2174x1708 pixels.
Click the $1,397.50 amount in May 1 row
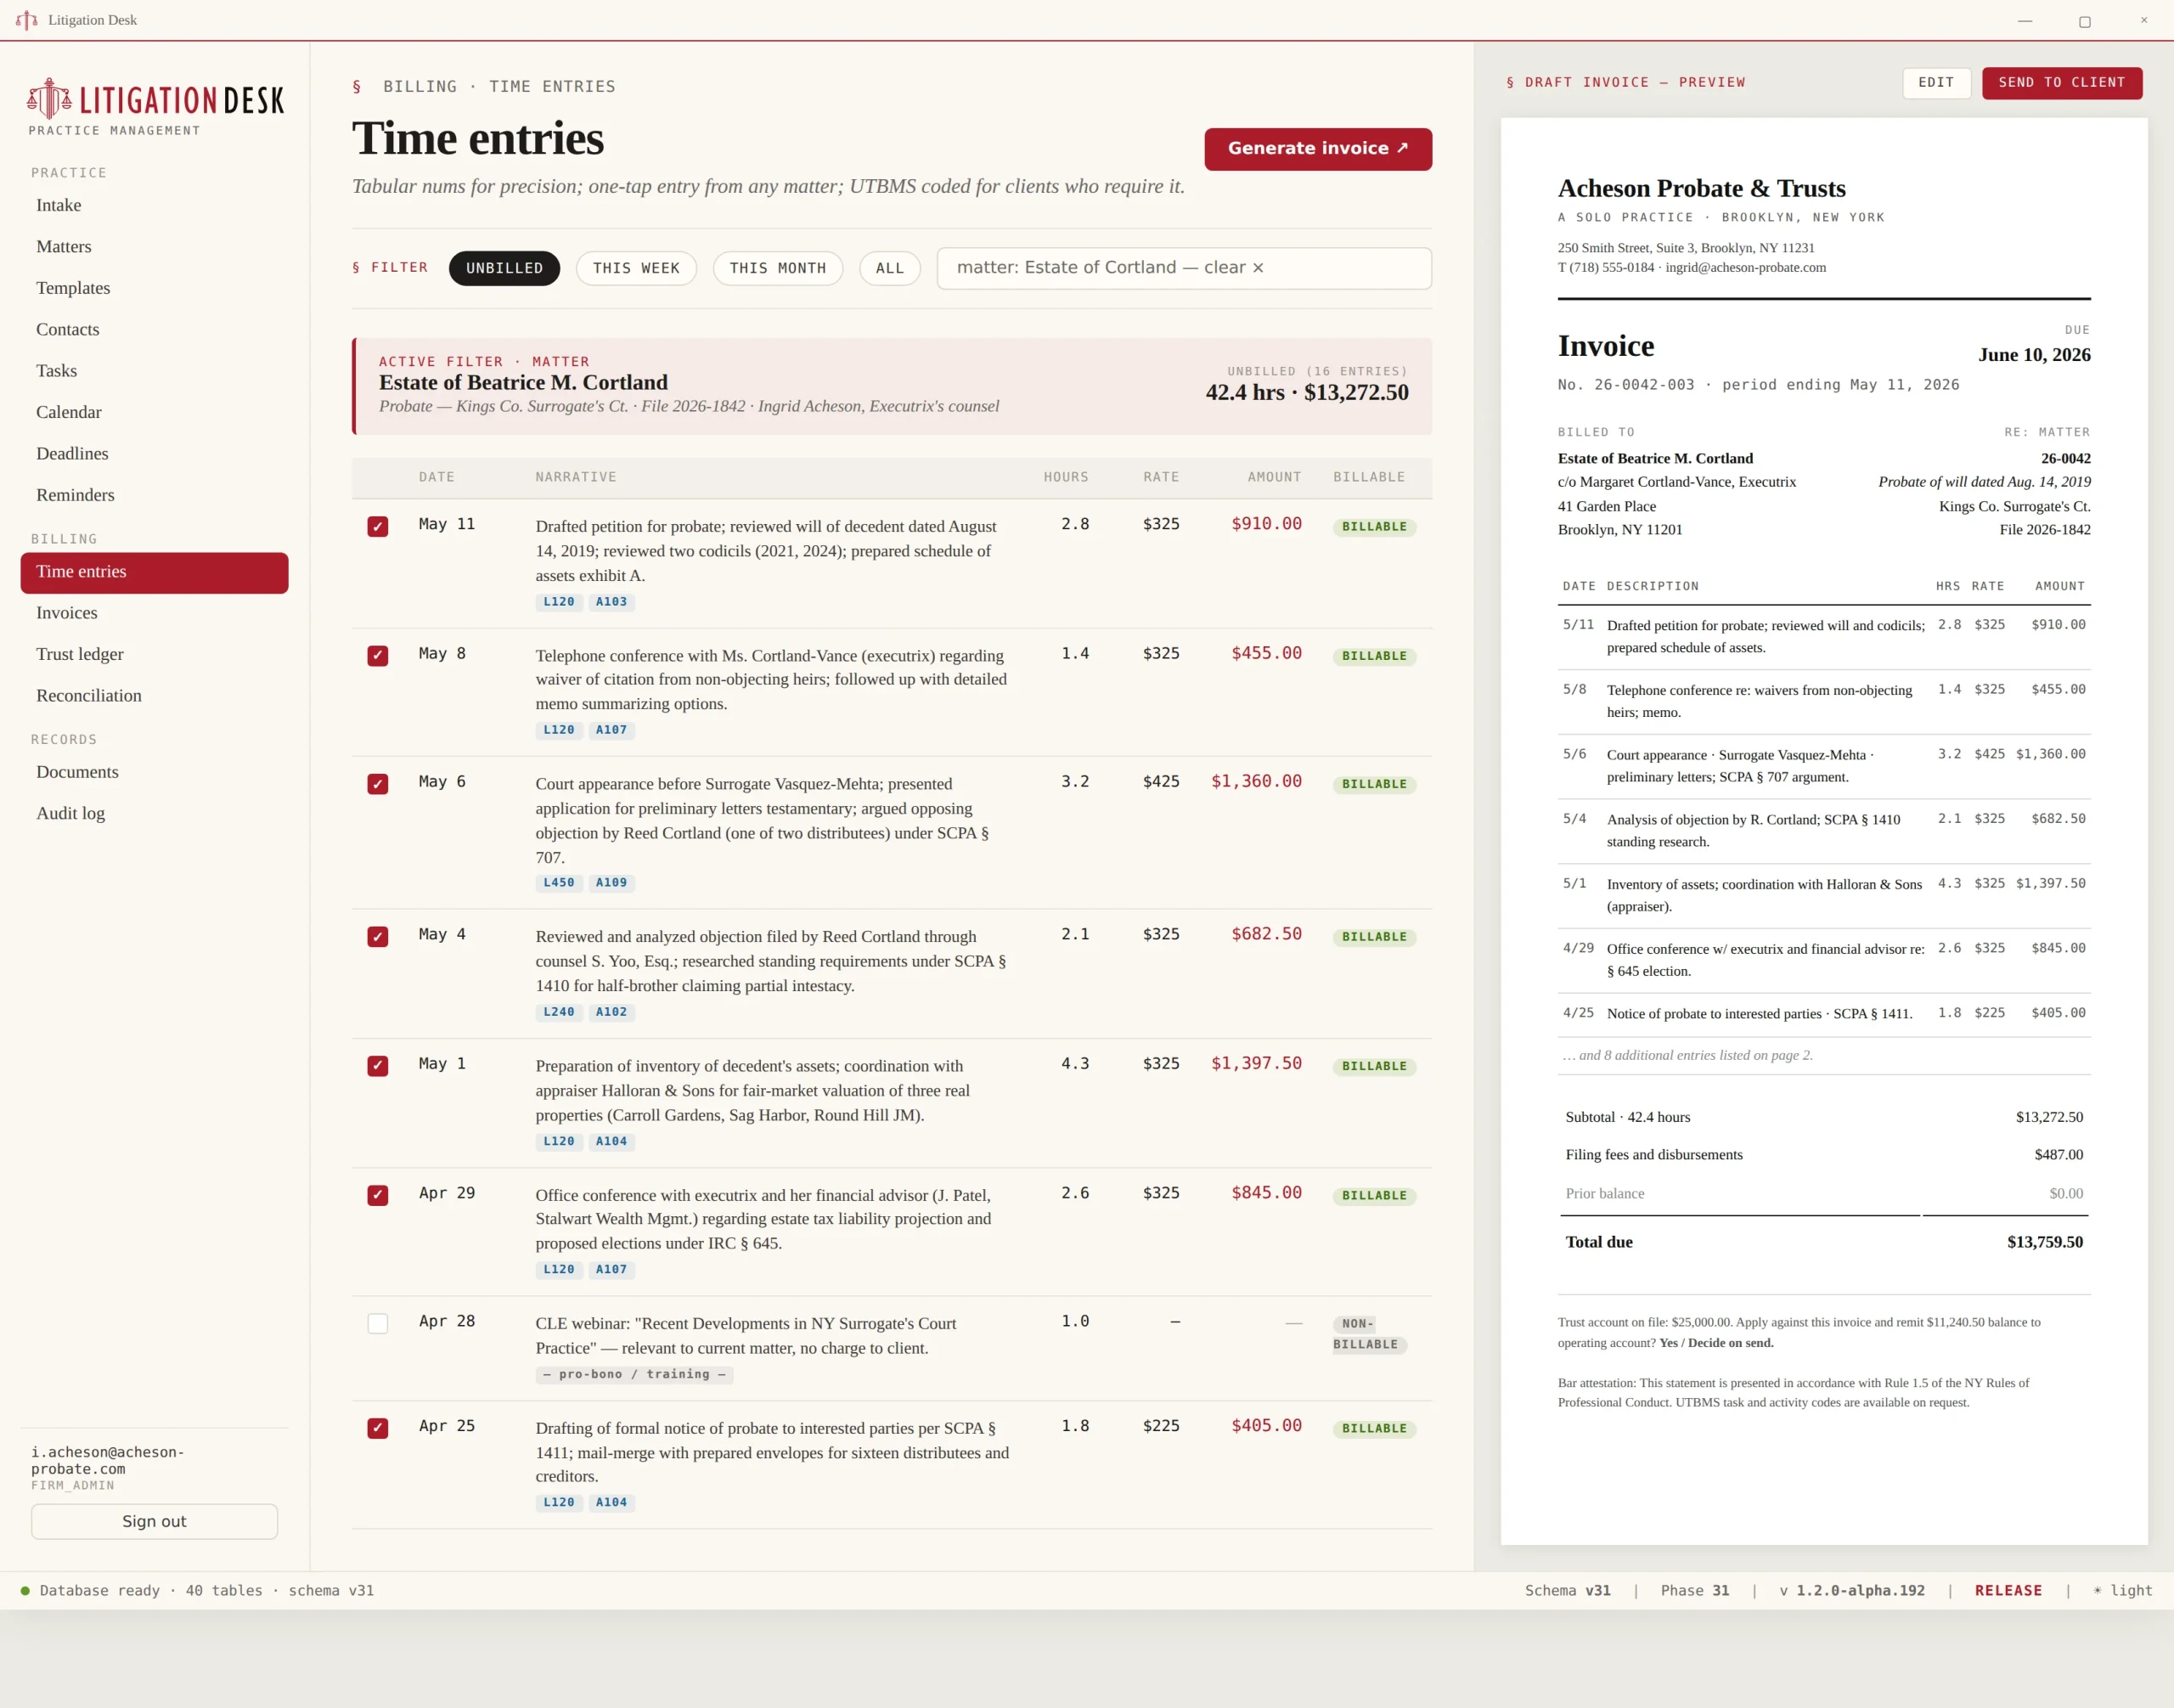coord(1256,1063)
